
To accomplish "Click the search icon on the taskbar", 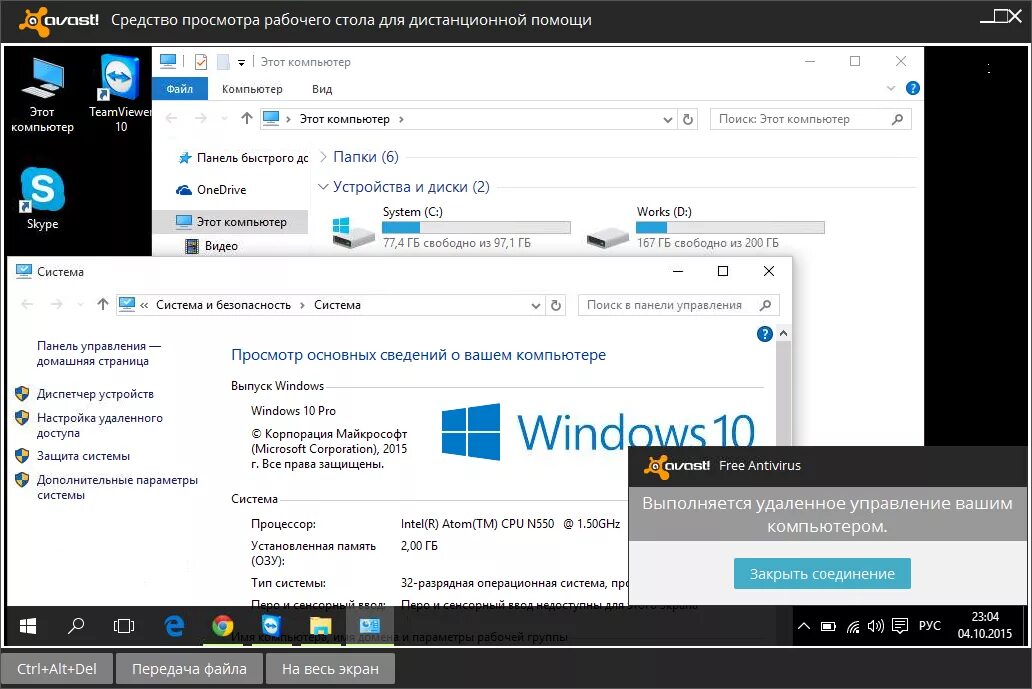I will coord(74,625).
